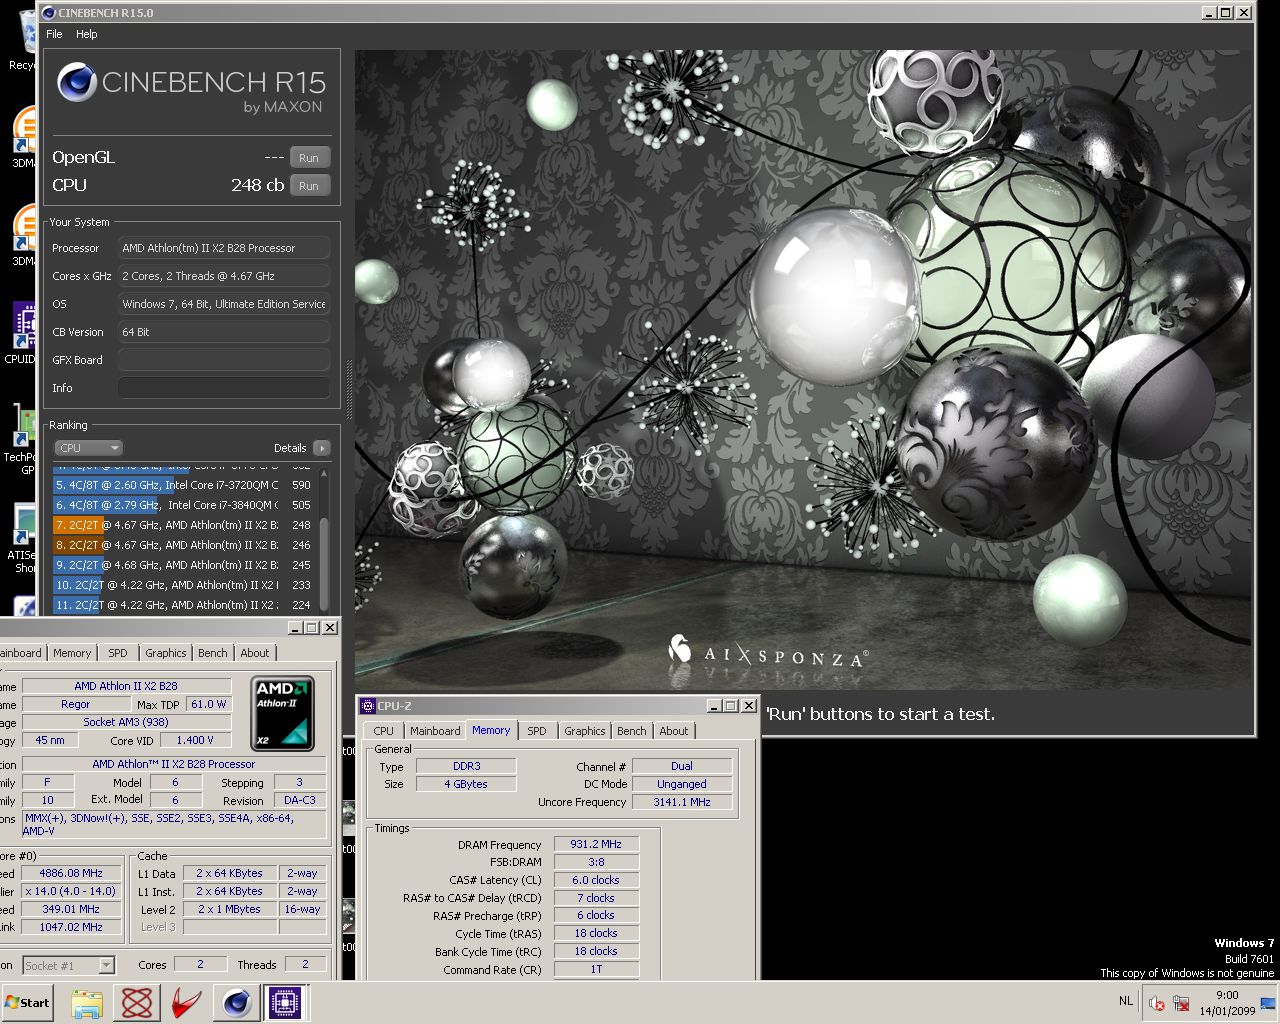Click the processor name field AMD Athlon II X2 B28
This screenshot has width=1280, height=1024.
point(126,686)
